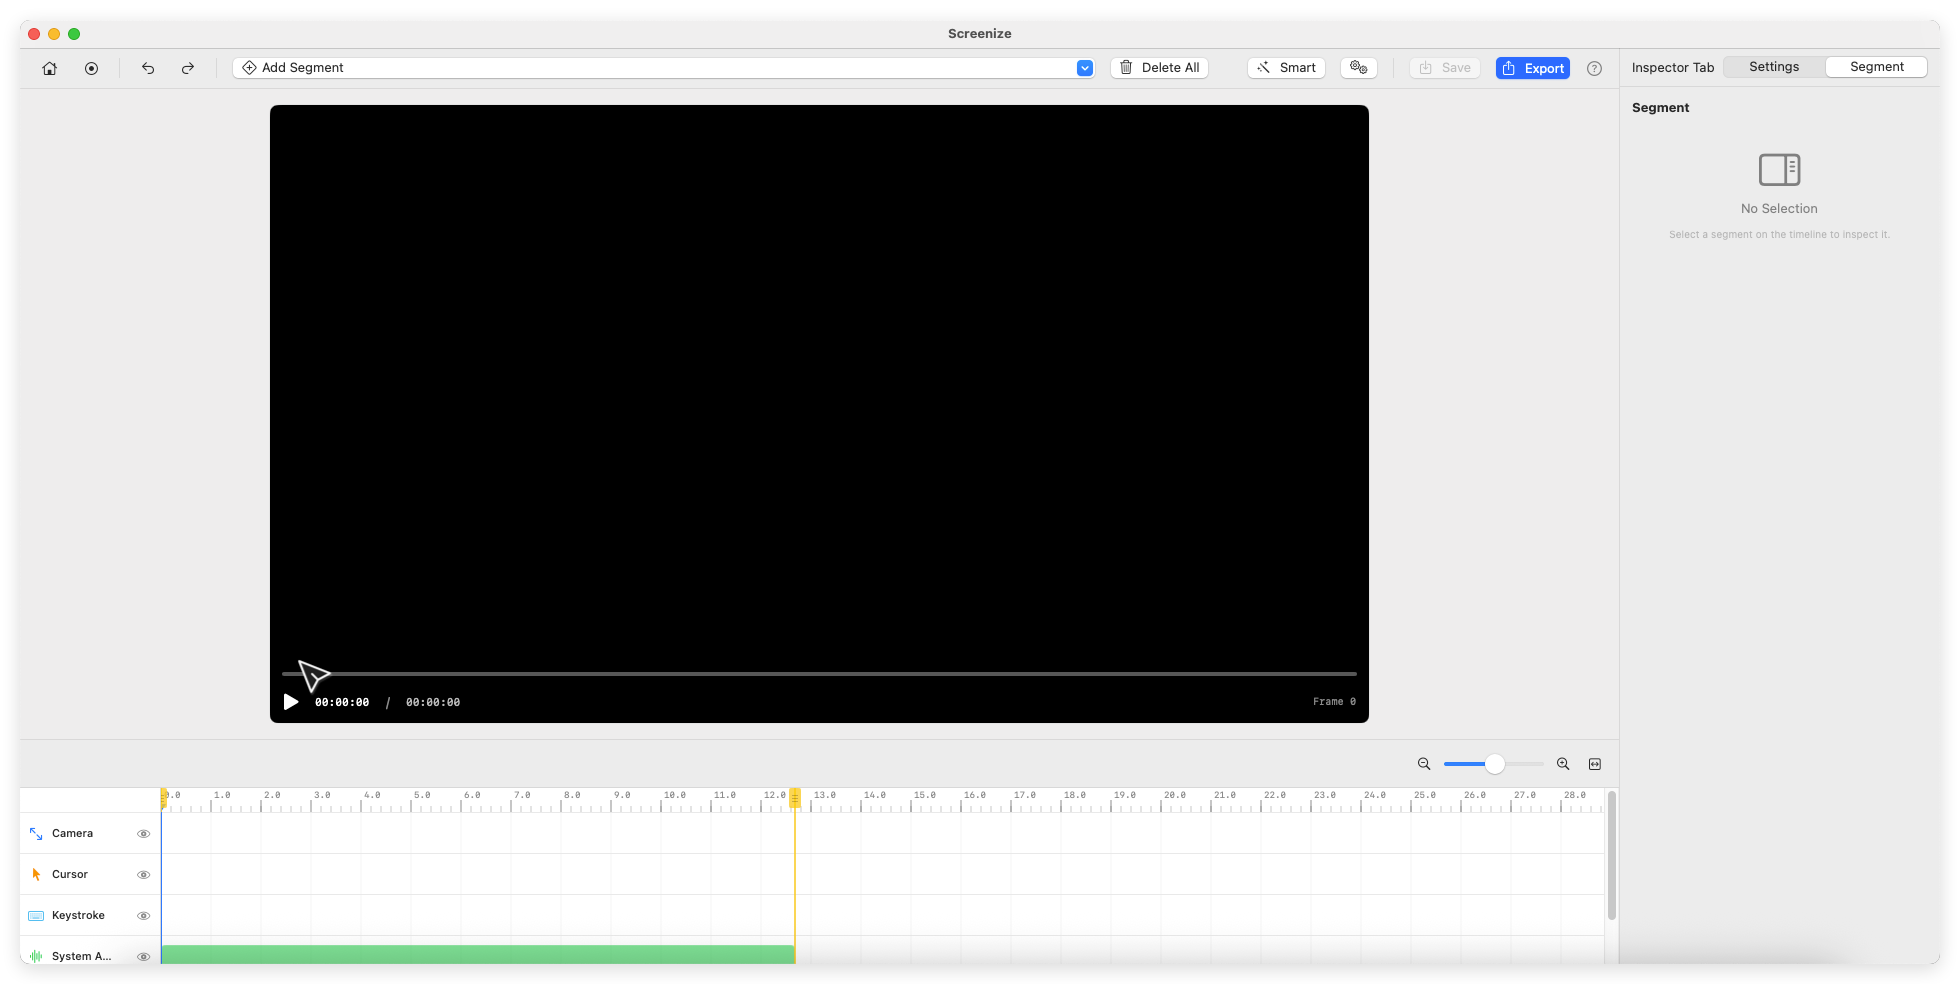Go to the home screen icon
The height and width of the screenshot is (984, 1960).
click(x=49, y=68)
